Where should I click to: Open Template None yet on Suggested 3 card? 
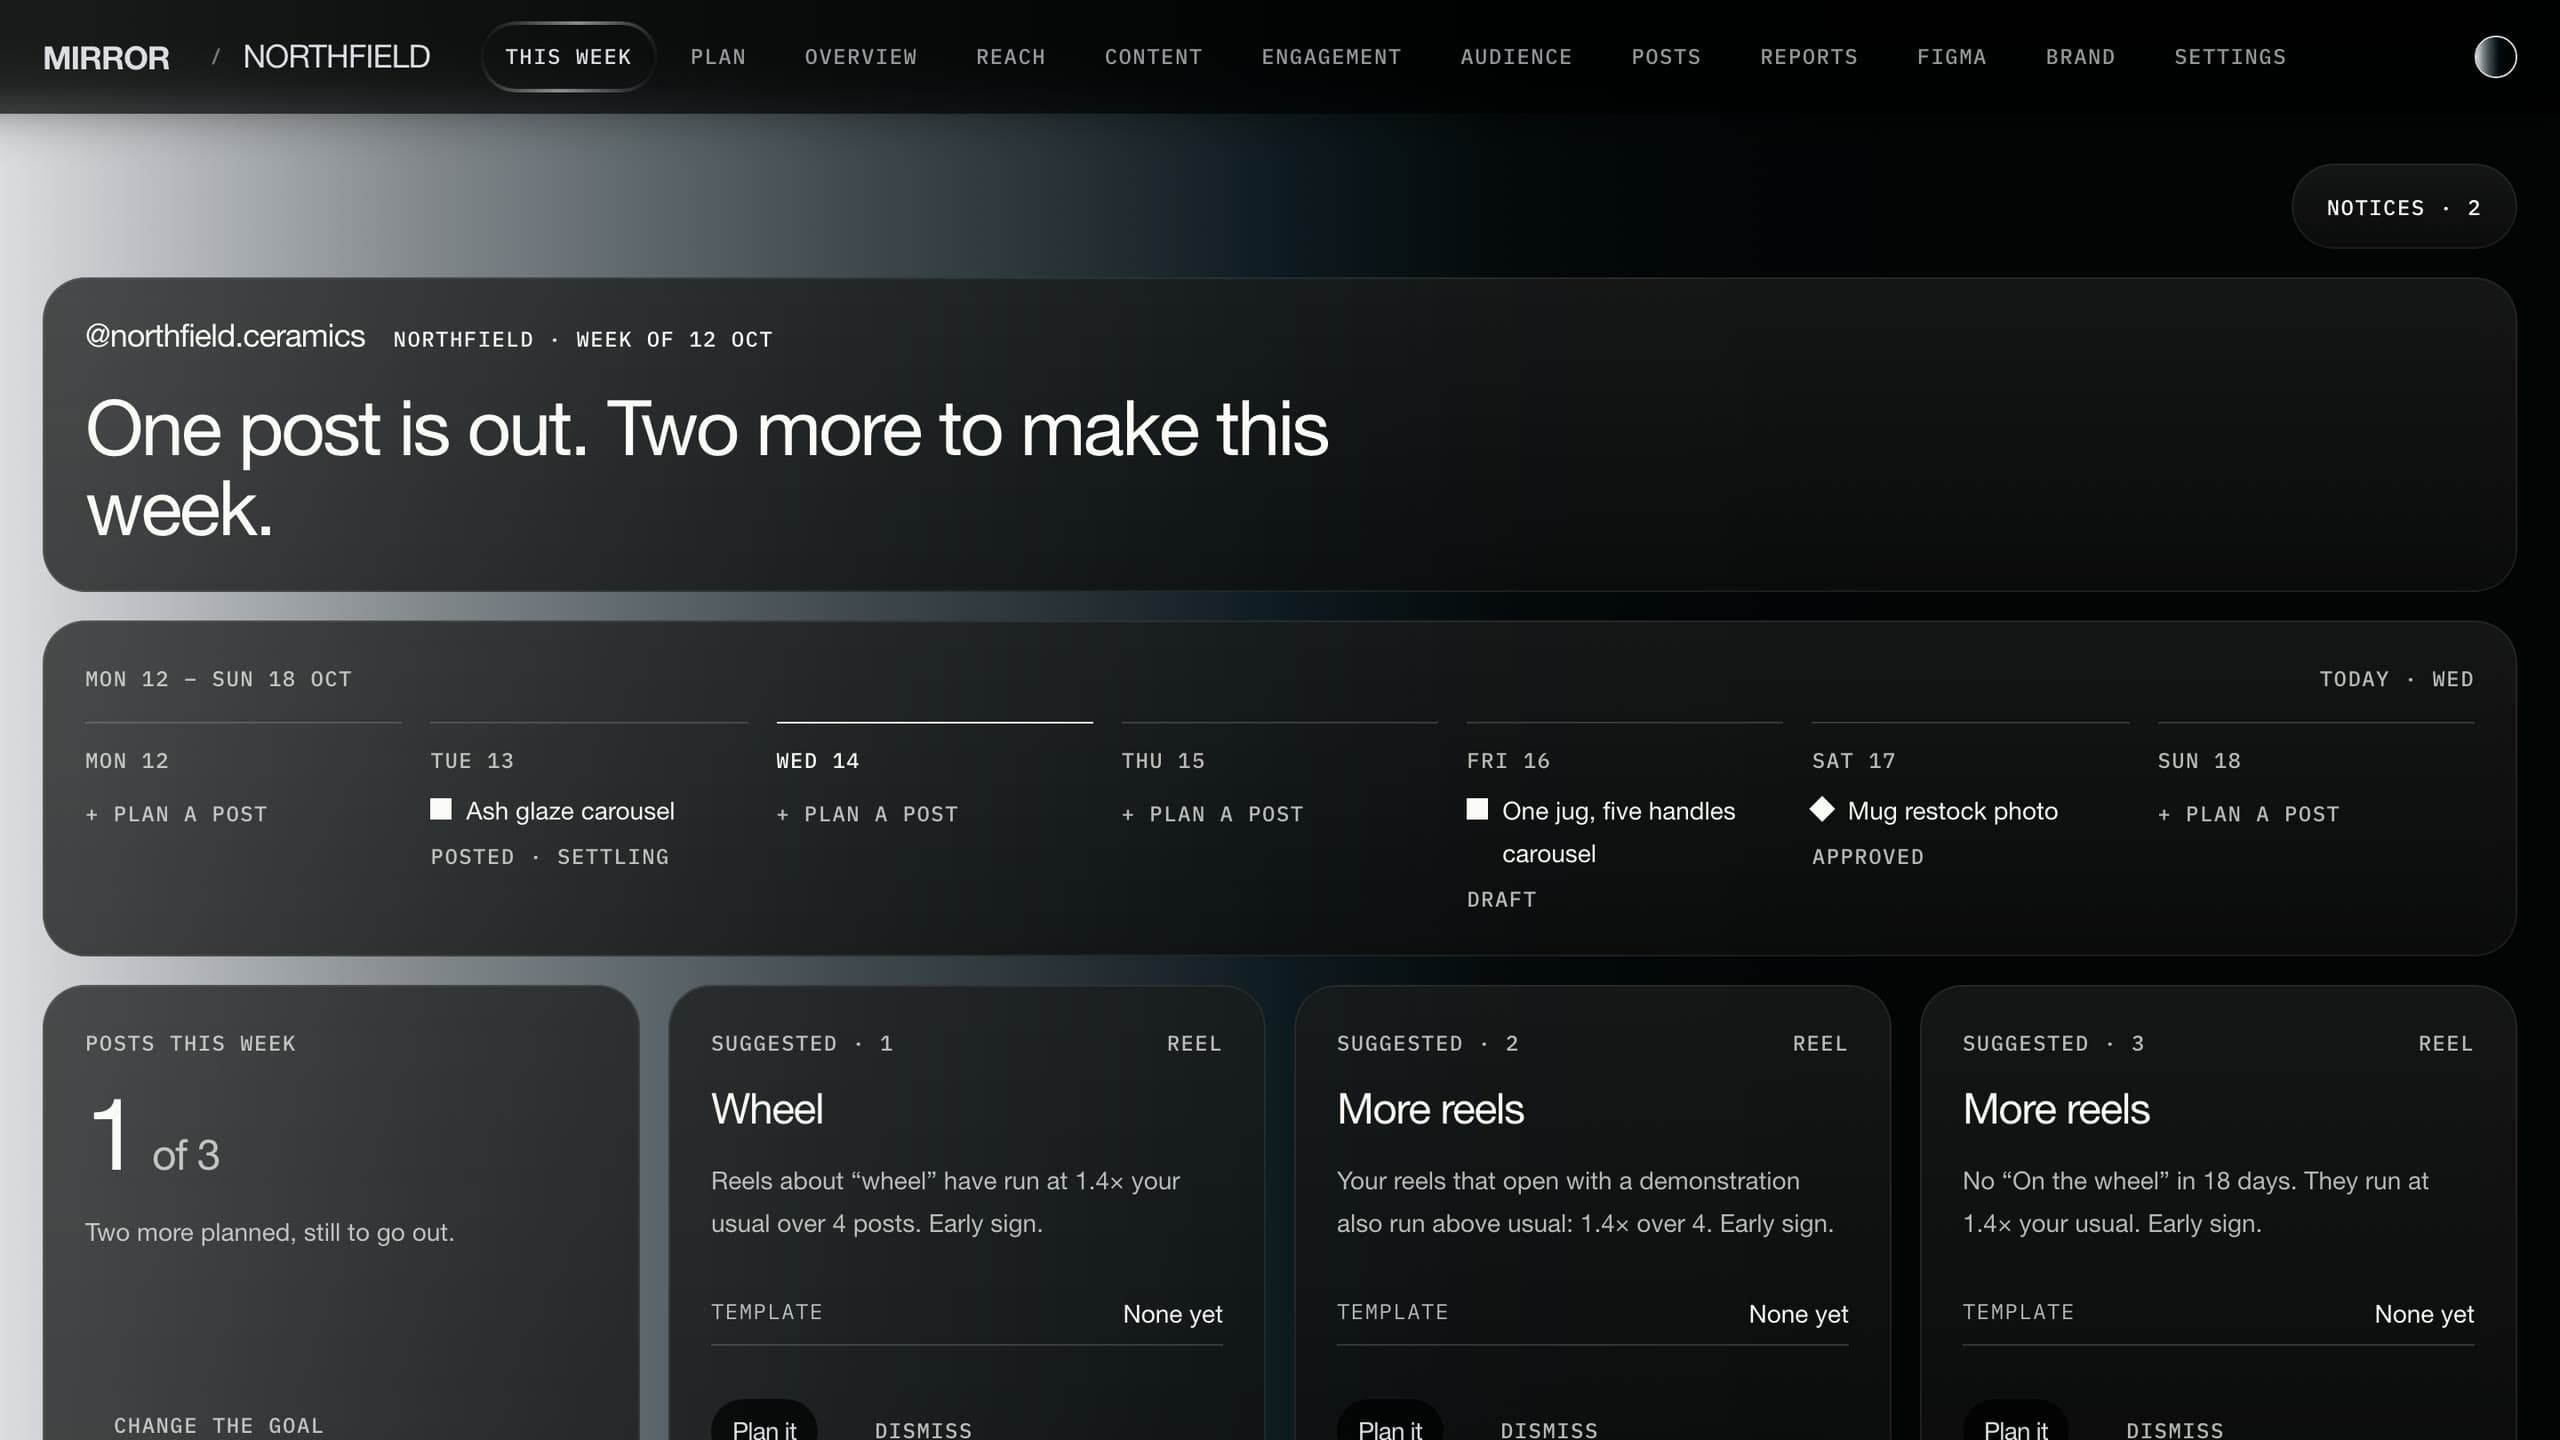[2218, 1313]
